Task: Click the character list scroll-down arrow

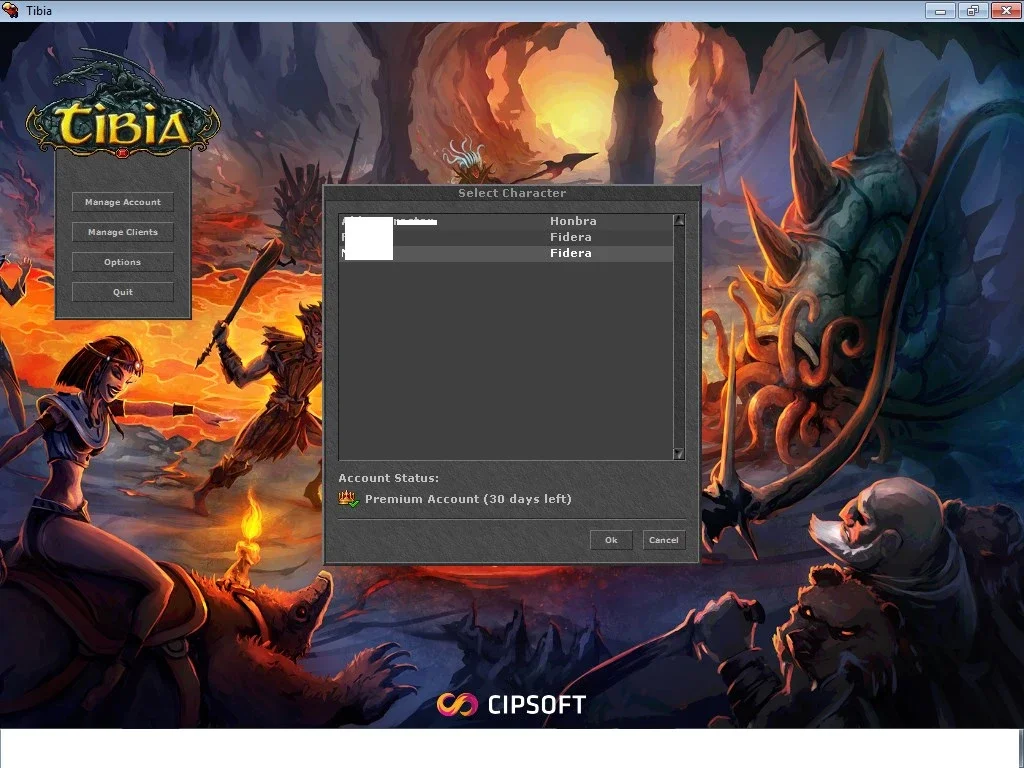Action: tap(679, 453)
